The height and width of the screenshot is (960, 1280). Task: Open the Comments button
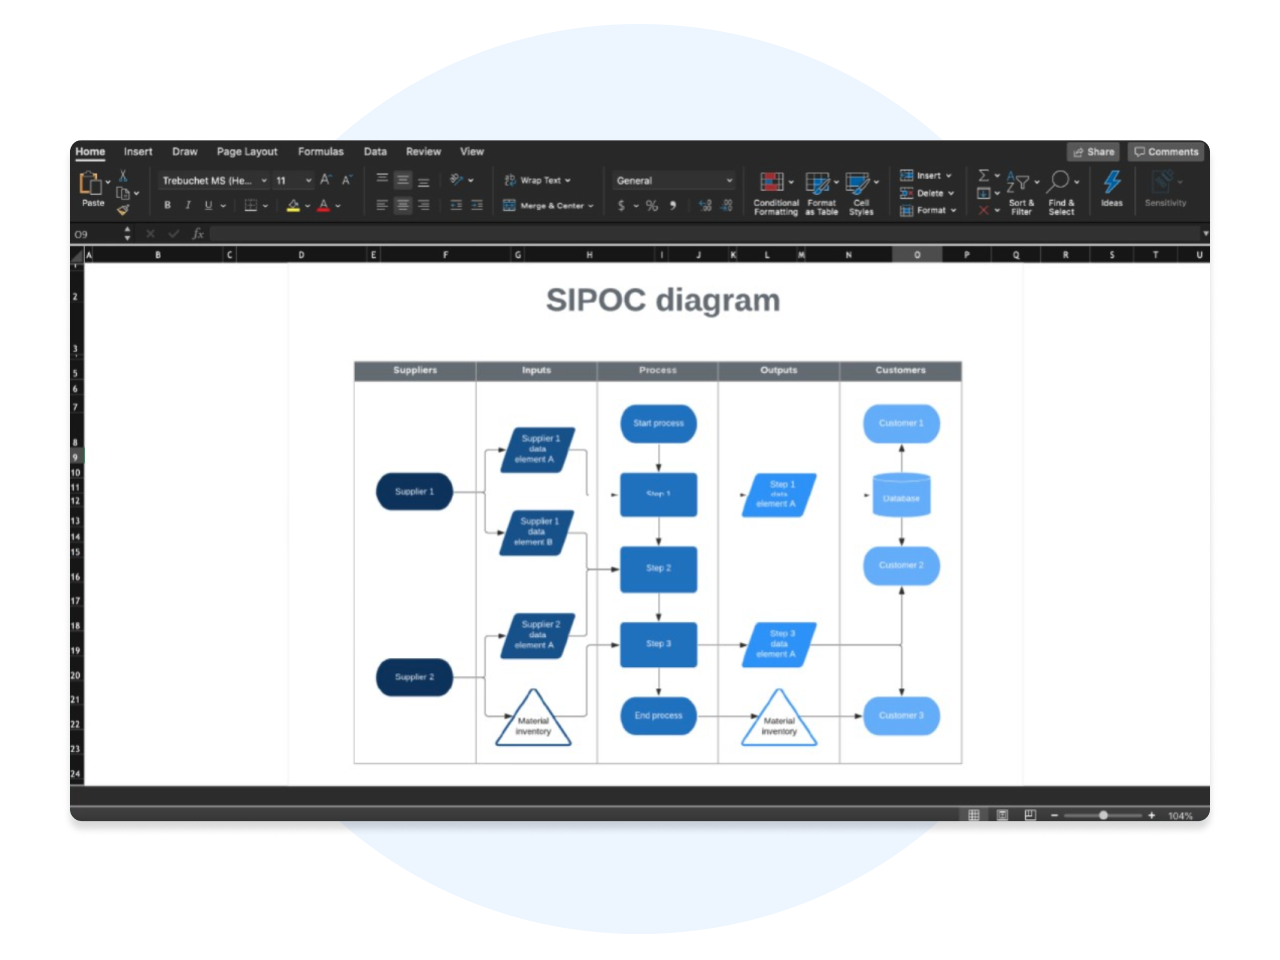click(x=1166, y=152)
